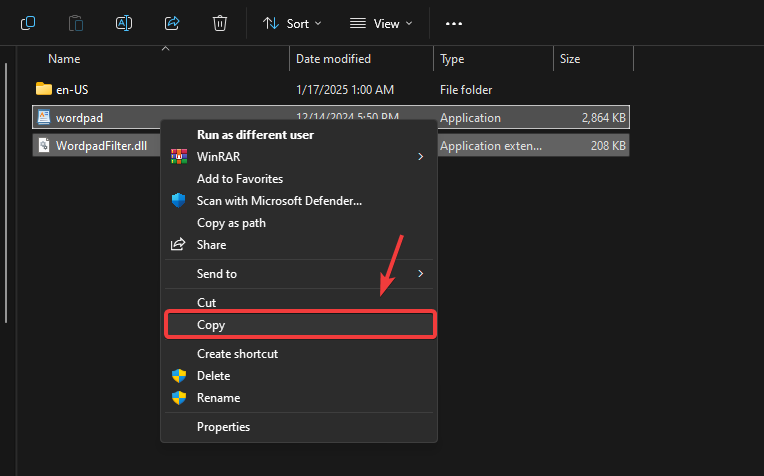Click the Name column header
This screenshot has width=764, height=476.
pyautogui.click(x=64, y=59)
